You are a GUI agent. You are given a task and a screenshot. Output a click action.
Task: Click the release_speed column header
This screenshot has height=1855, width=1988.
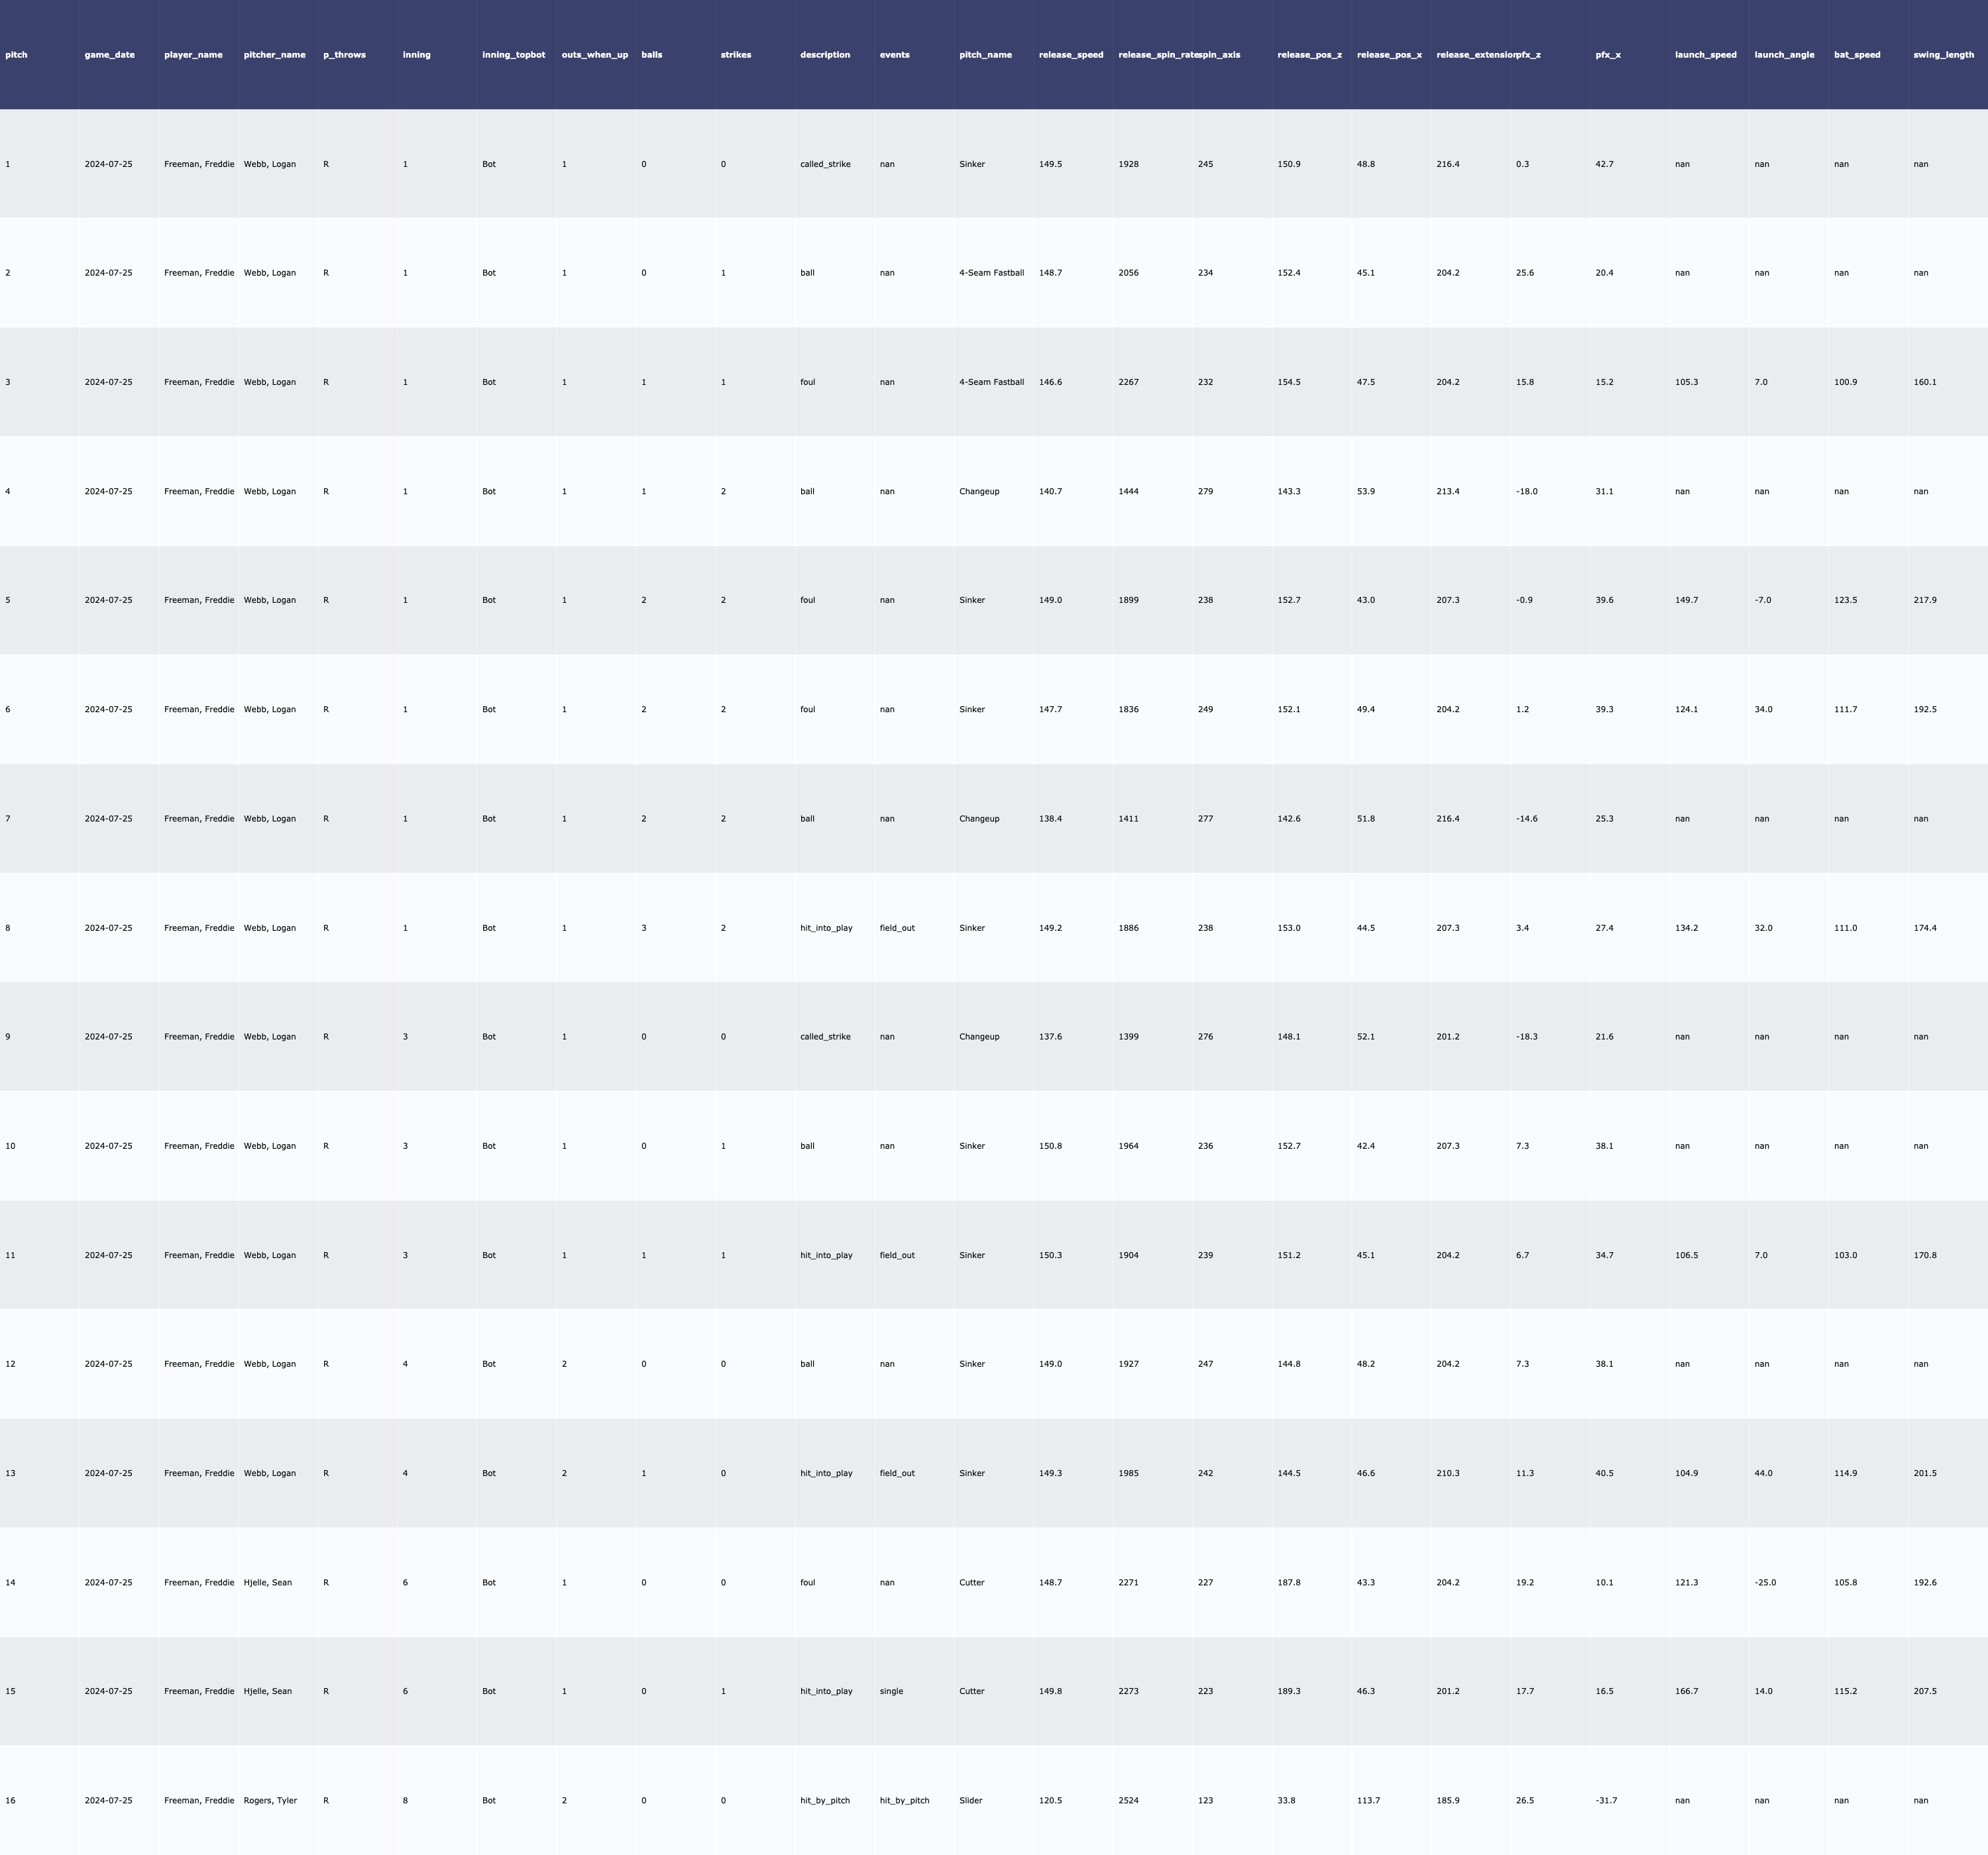(1071, 55)
